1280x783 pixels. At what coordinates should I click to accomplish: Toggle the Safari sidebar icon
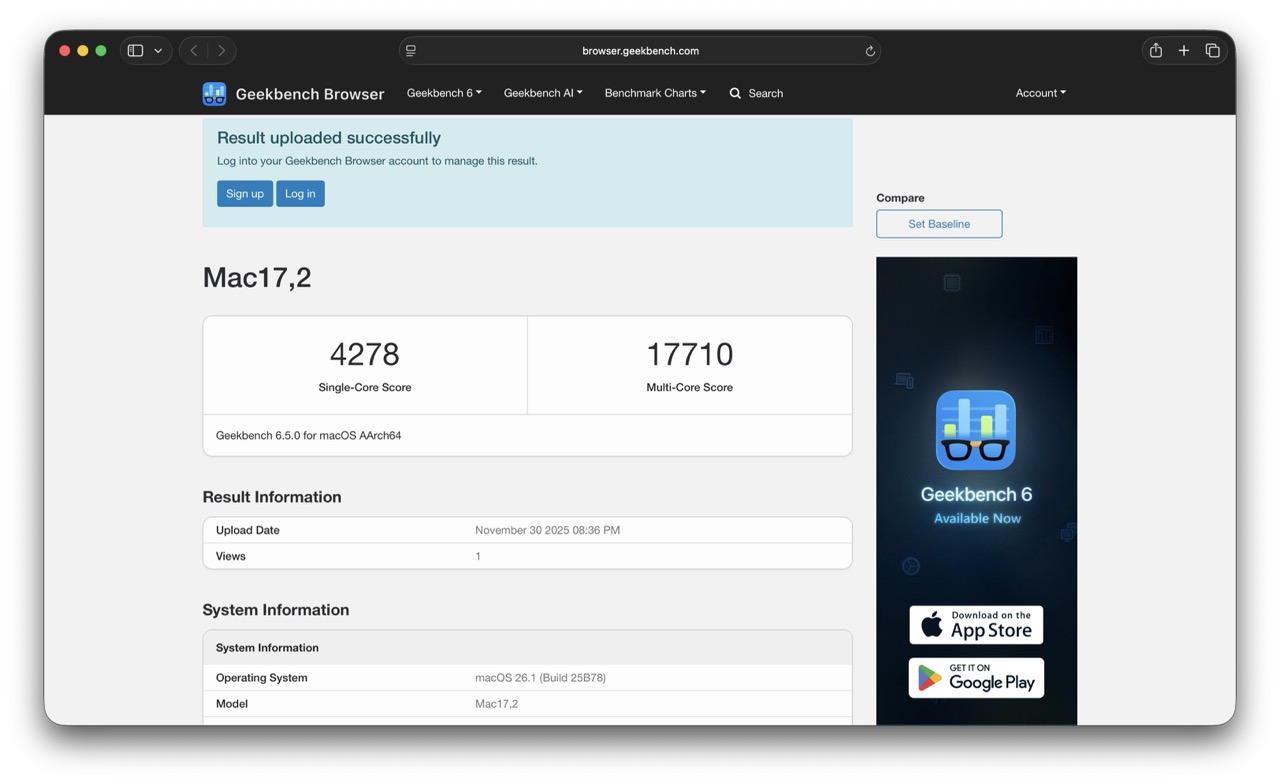coord(135,51)
